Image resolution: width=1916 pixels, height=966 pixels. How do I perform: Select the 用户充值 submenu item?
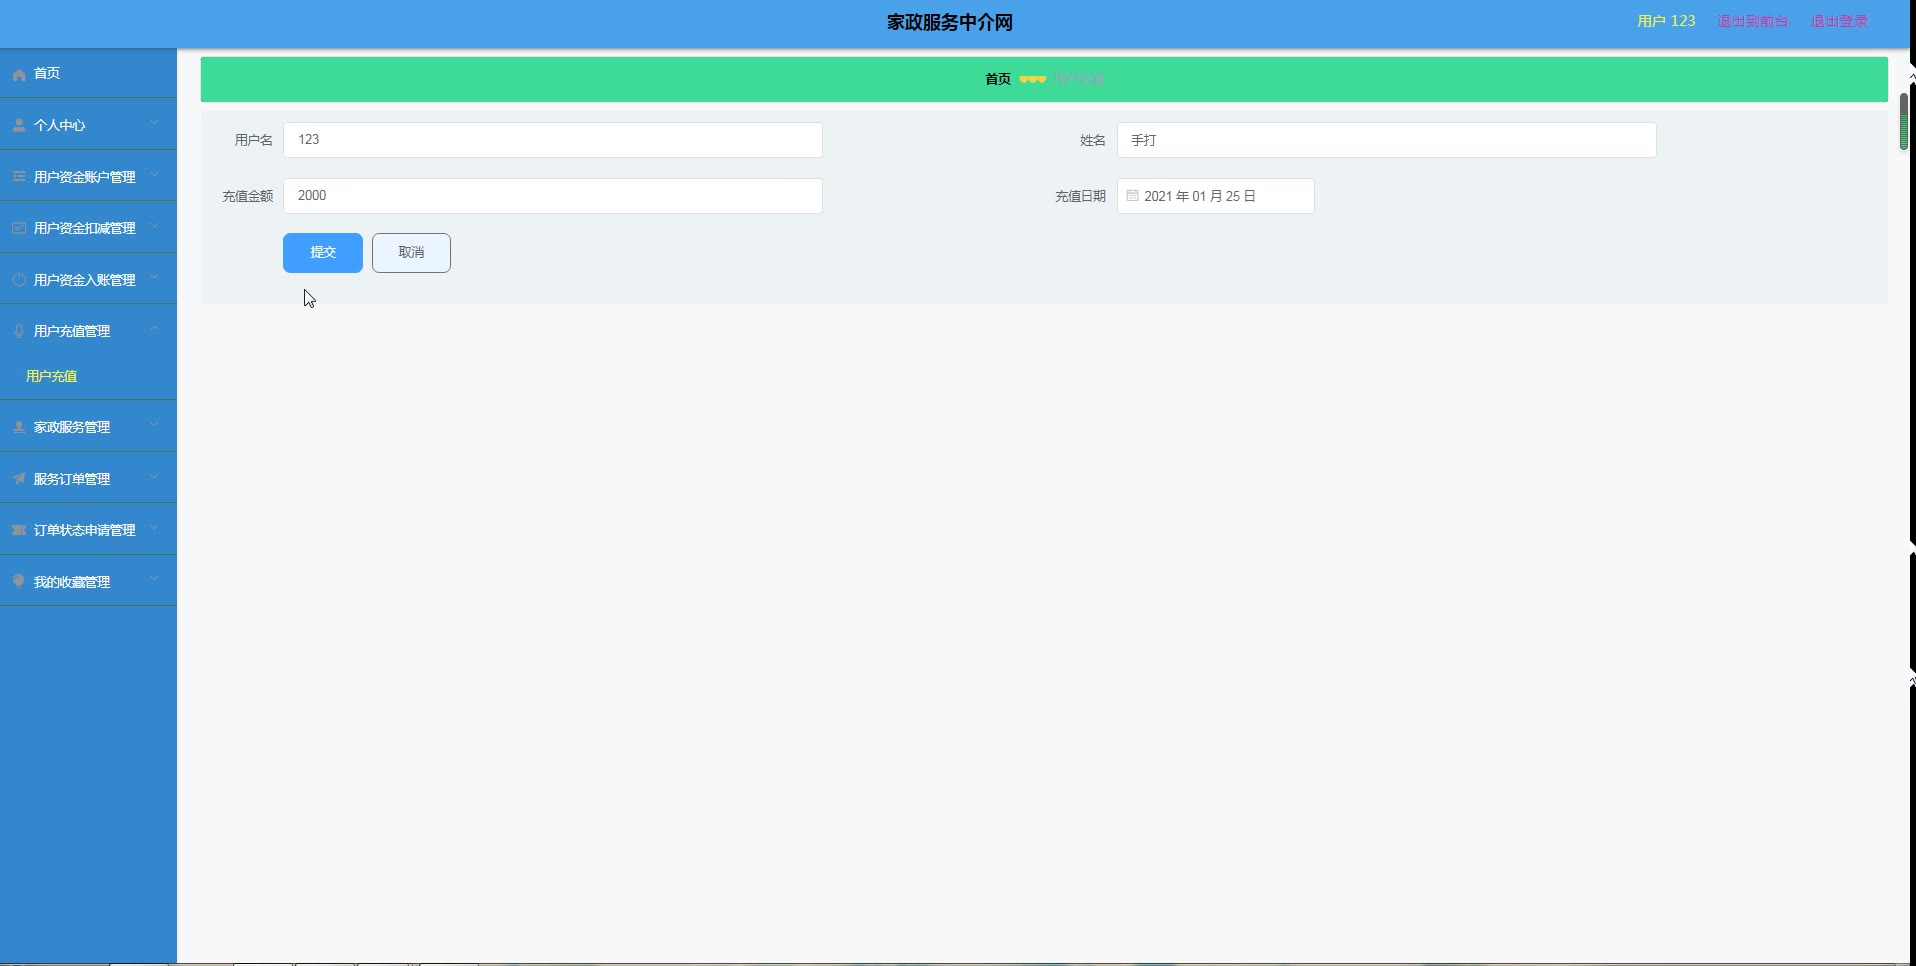coord(88,376)
